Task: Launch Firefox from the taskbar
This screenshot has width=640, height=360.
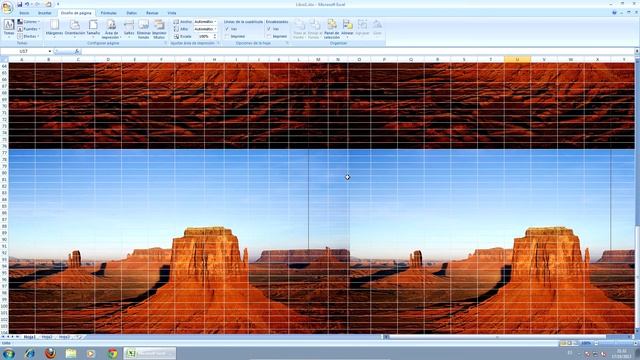Action: click(50, 353)
